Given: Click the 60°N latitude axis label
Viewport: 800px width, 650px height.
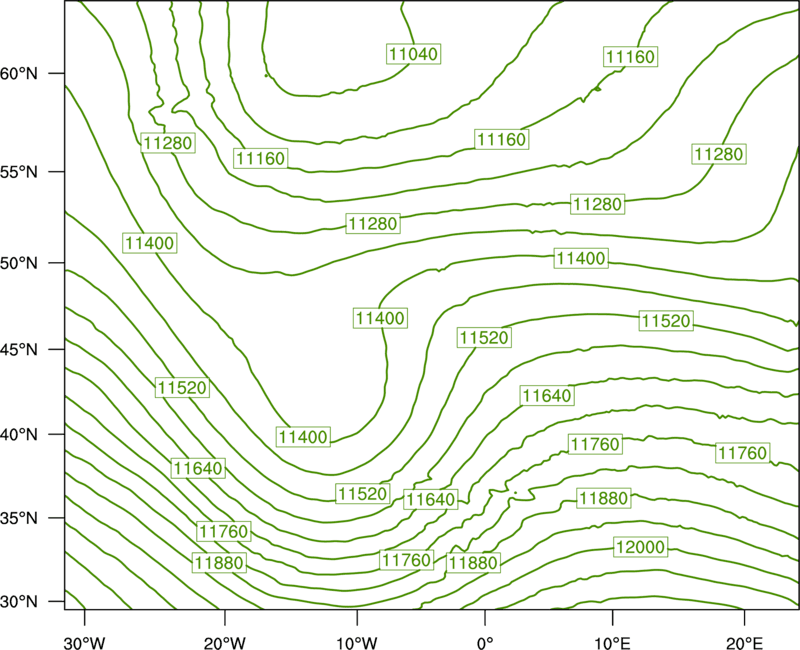Looking at the screenshot, I should (19, 73).
